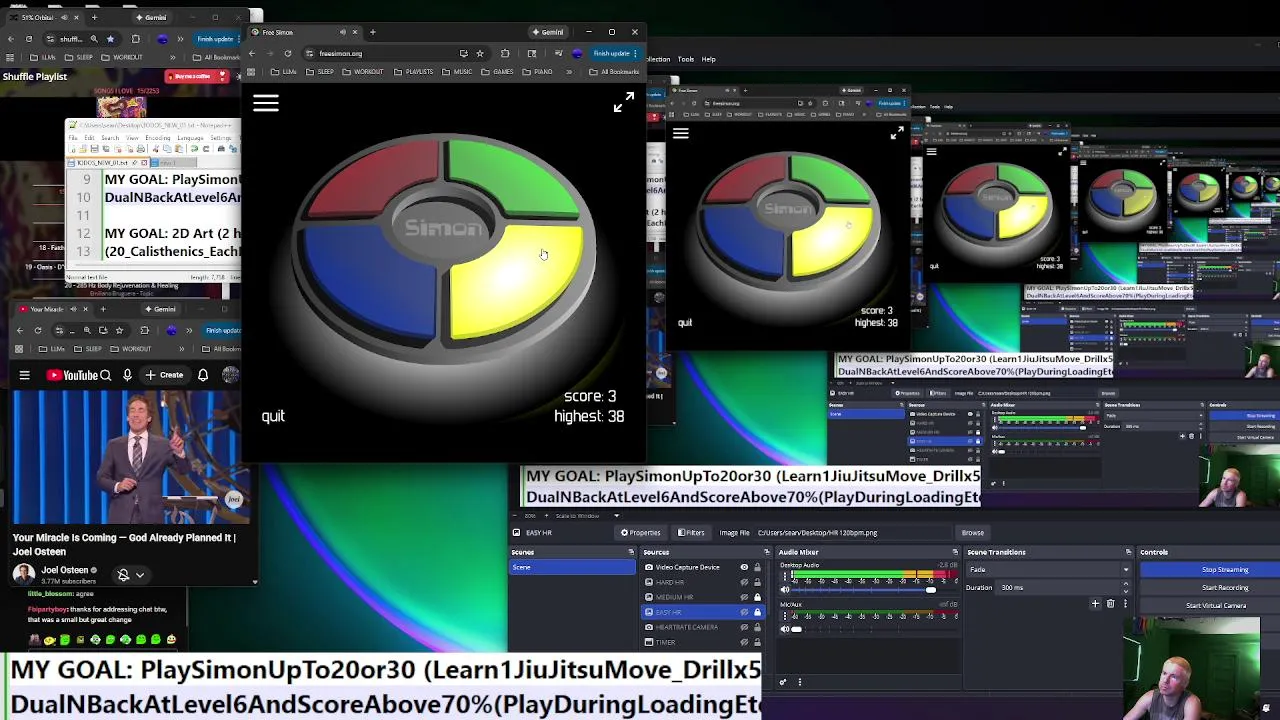Mute Desktop Audio speaker in OBS mixer
1280x720 pixels.
click(x=784, y=590)
